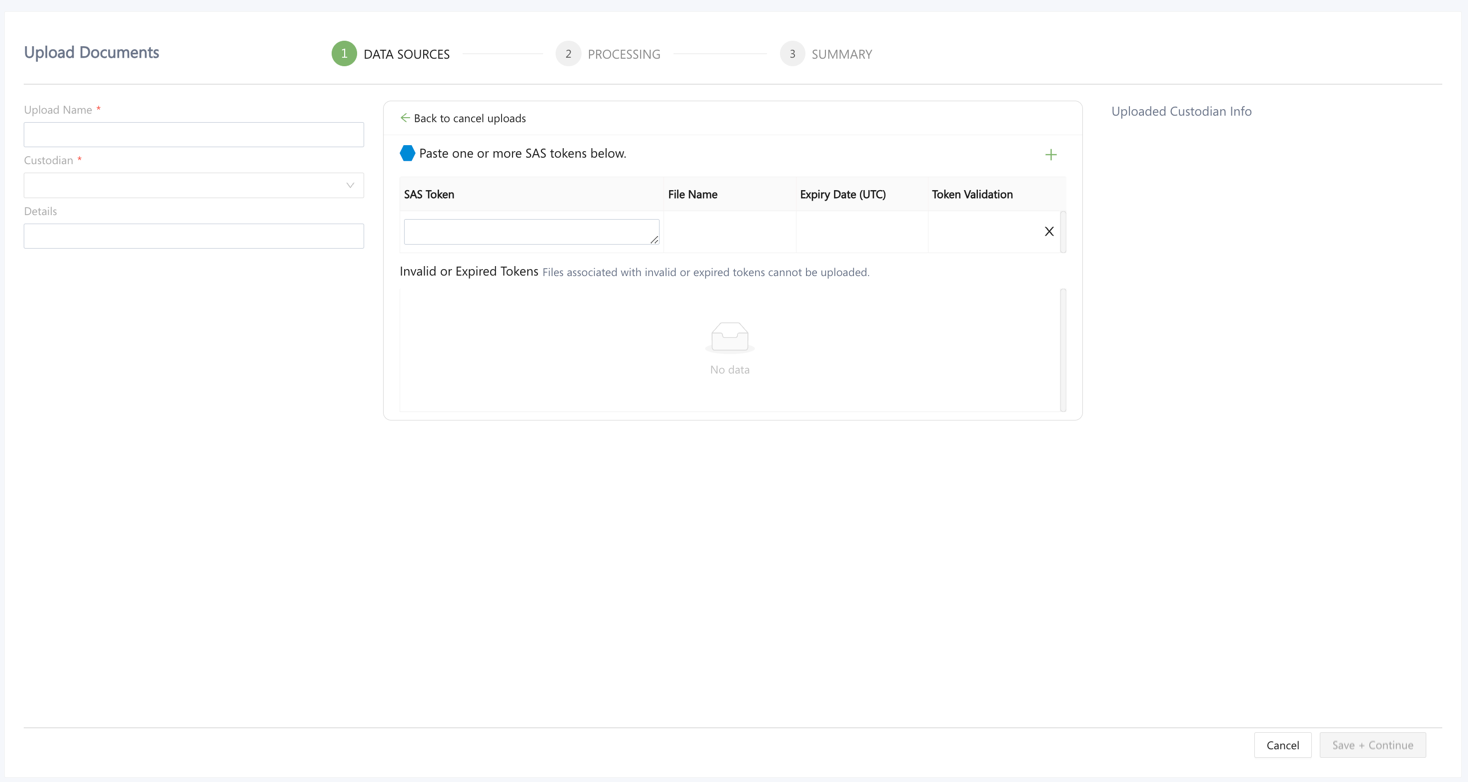This screenshot has height=782, width=1468.
Task: Click the No data inbox icon
Action: pos(729,338)
